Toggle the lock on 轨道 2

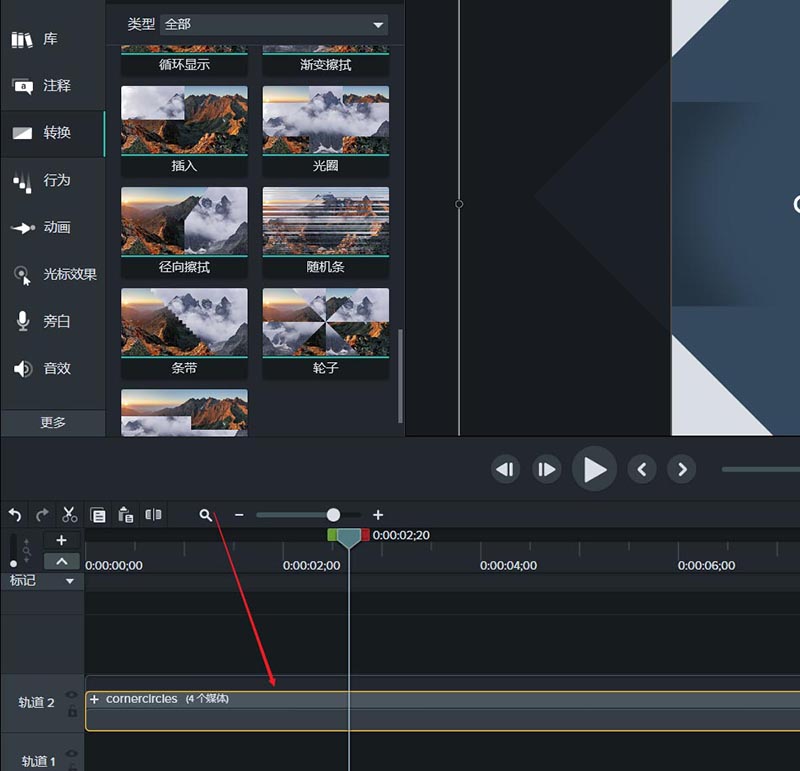(x=71, y=711)
